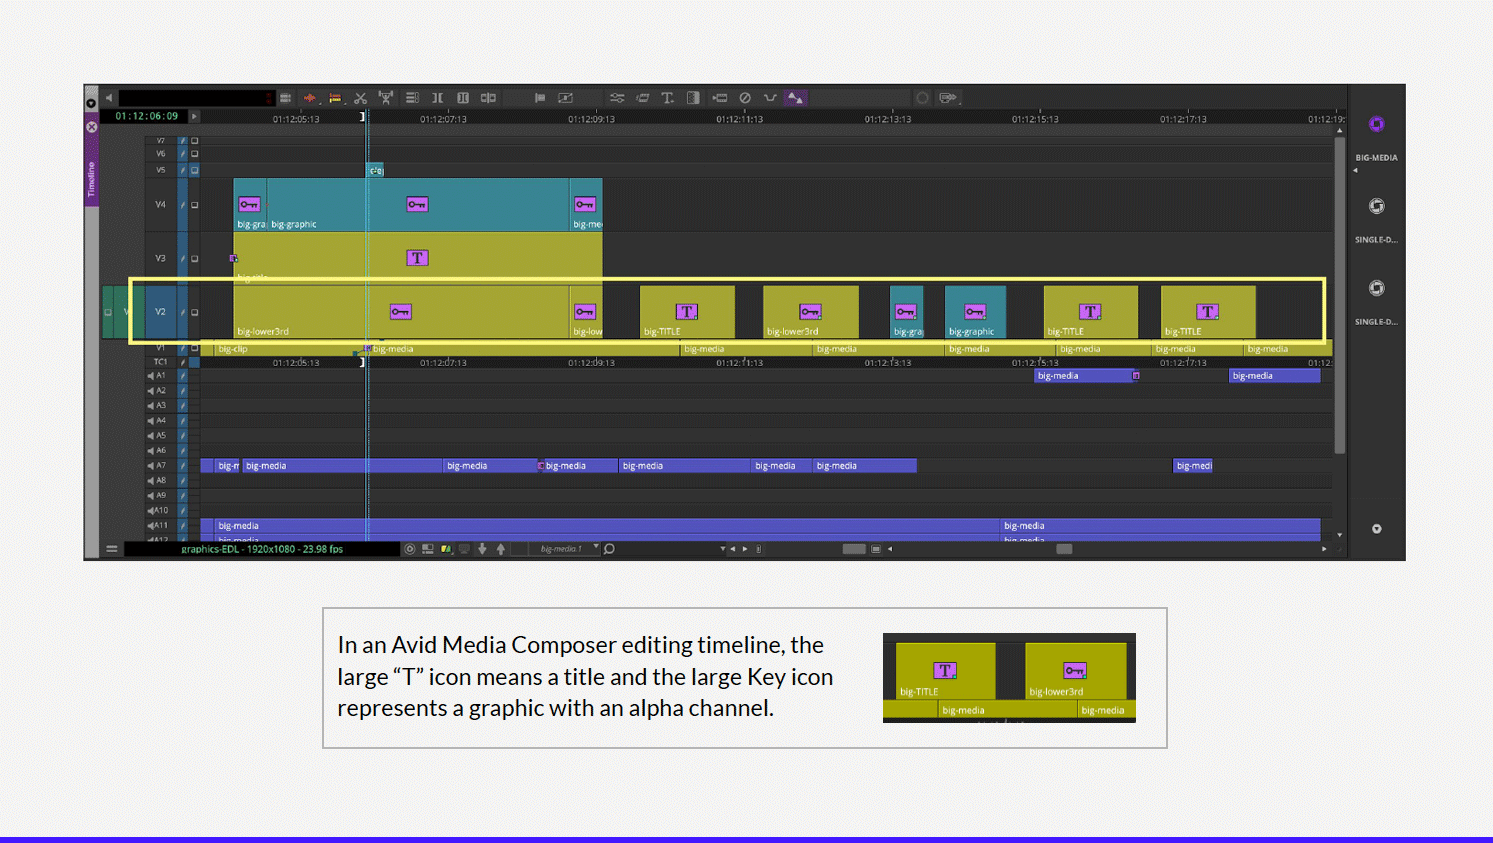Select the A7 track selector

coord(162,466)
